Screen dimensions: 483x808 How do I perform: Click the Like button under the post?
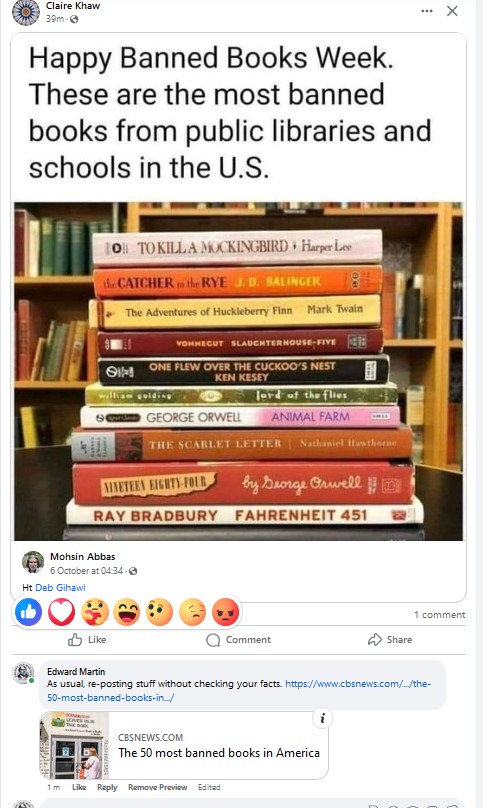[x=87, y=639]
